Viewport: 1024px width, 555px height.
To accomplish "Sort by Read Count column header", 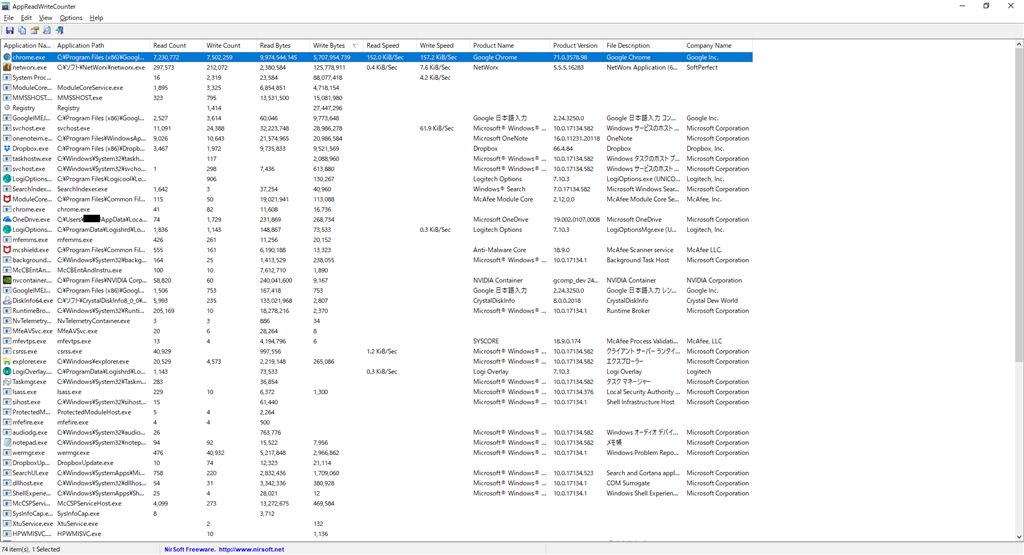I will coord(177,46).
